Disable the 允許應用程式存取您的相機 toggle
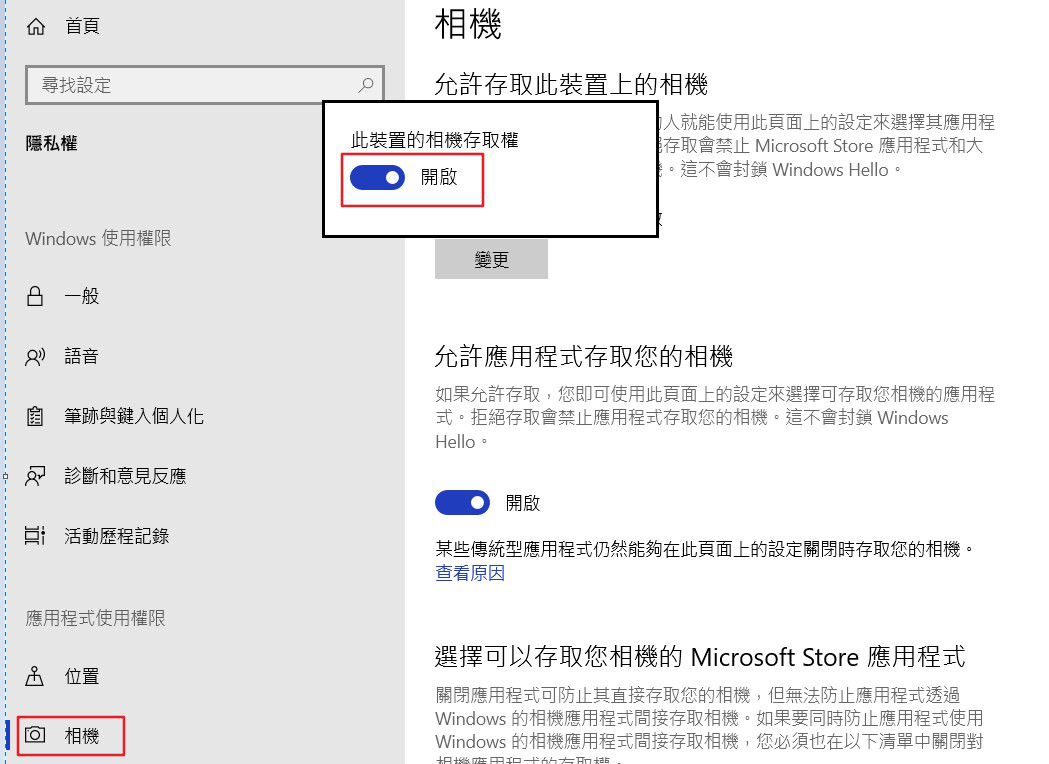1049x764 pixels. tap(462, 503)
